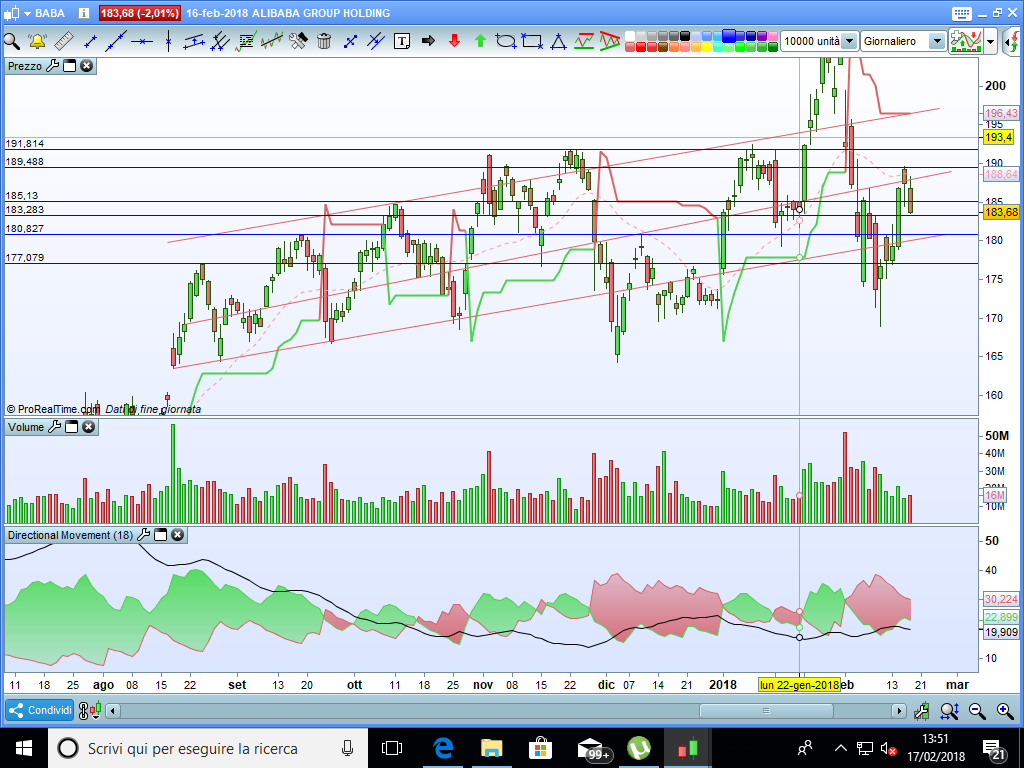This screenshot has height=768, width=1024.
Task: Select the red-green support resistance tool
Action: coord(584,41)
